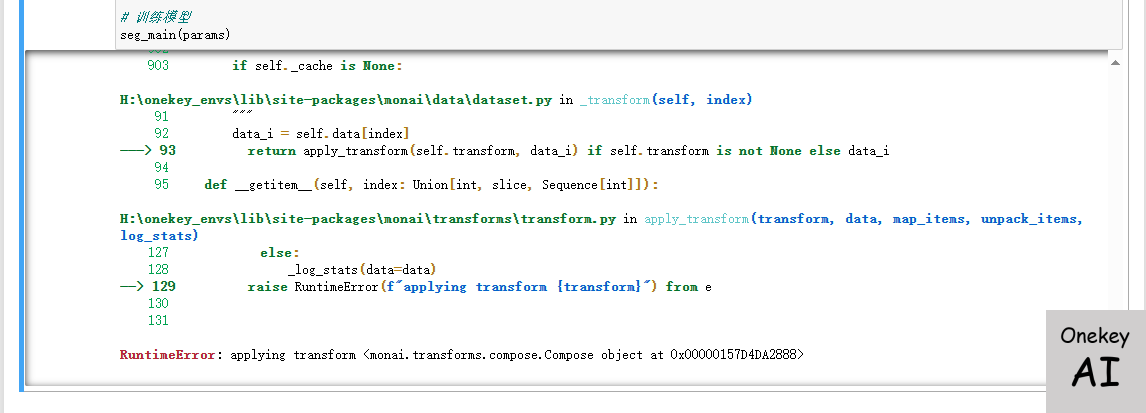This screenshot has width=1146, height=413.
Task: Select the dataset.py file path
Action: tap(336, 100)
